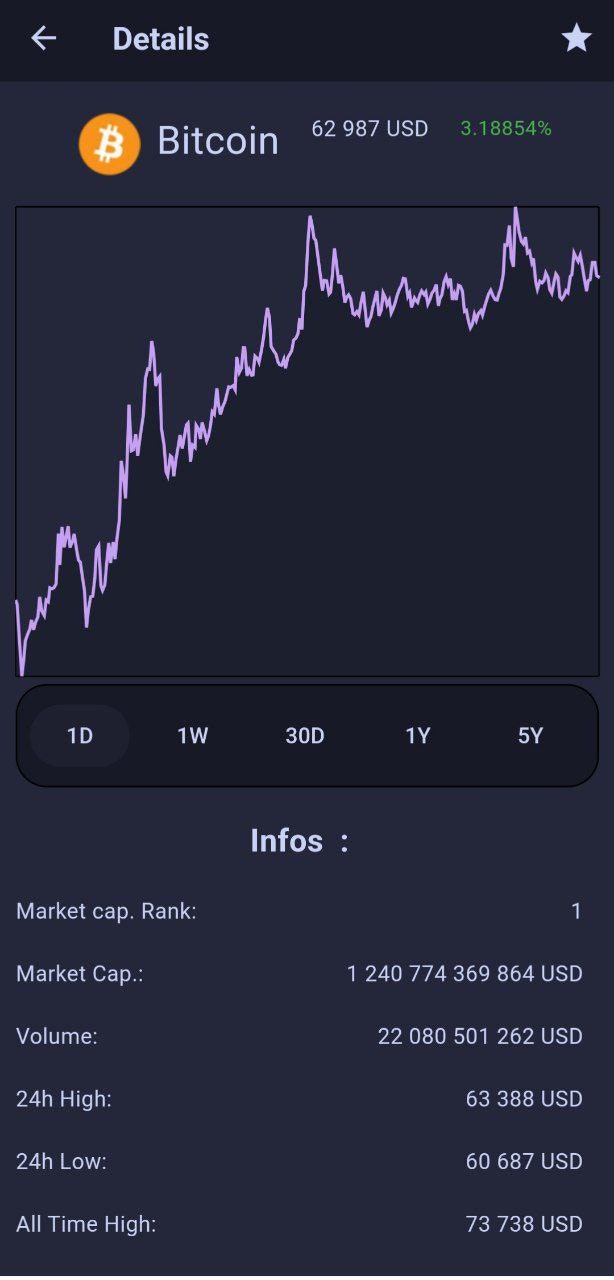The height and width of the screenshot is (1280, 614).
Task: Select the Market cap. Rank row
Action: 106,911
